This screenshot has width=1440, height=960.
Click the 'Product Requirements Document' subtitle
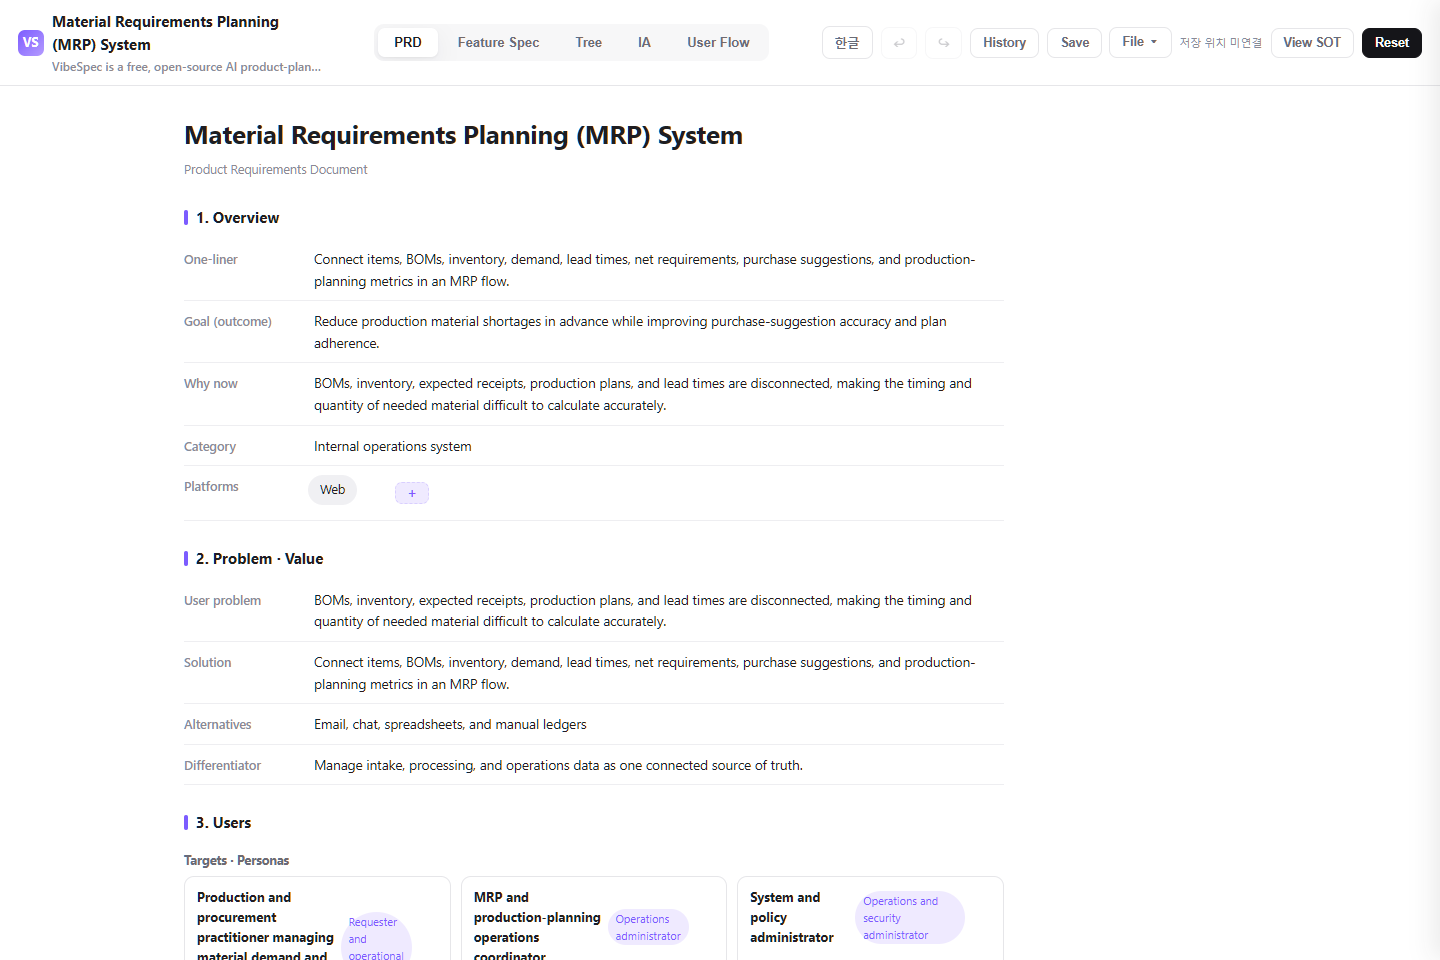276,170
